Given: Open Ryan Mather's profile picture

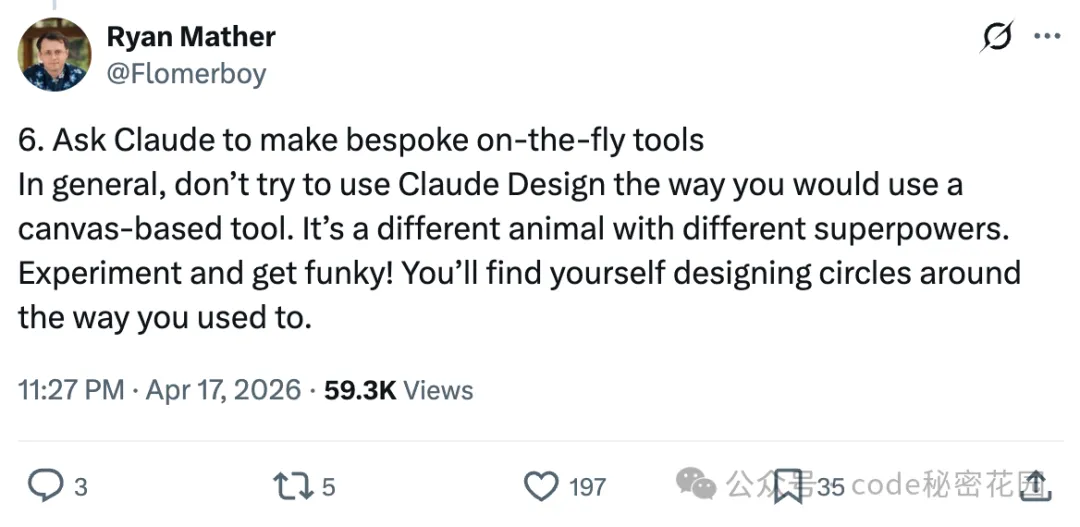Looking at the screenshot, I should [54, 54].
